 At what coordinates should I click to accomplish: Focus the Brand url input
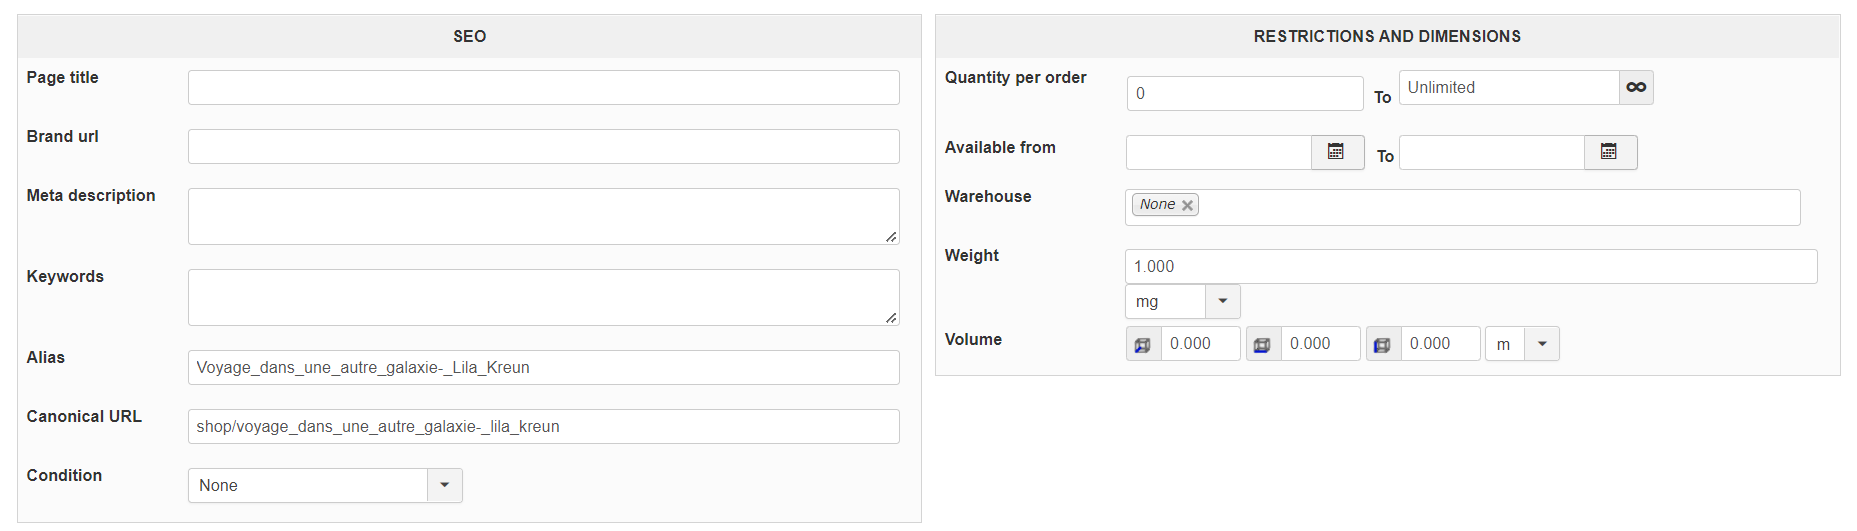(x=543, y=147)
